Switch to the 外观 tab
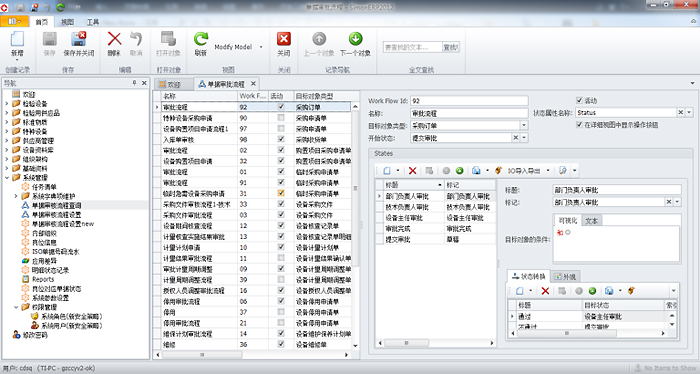Screen dimensions: 700x374 coord(565,277)
